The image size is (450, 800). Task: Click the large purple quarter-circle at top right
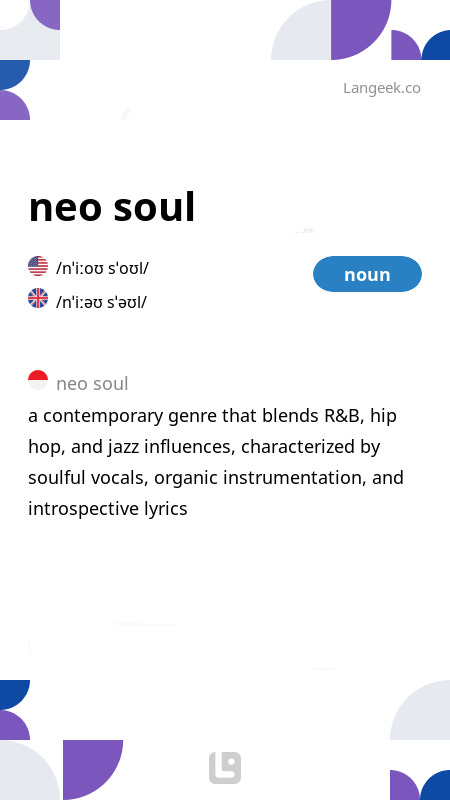point(361,30)
